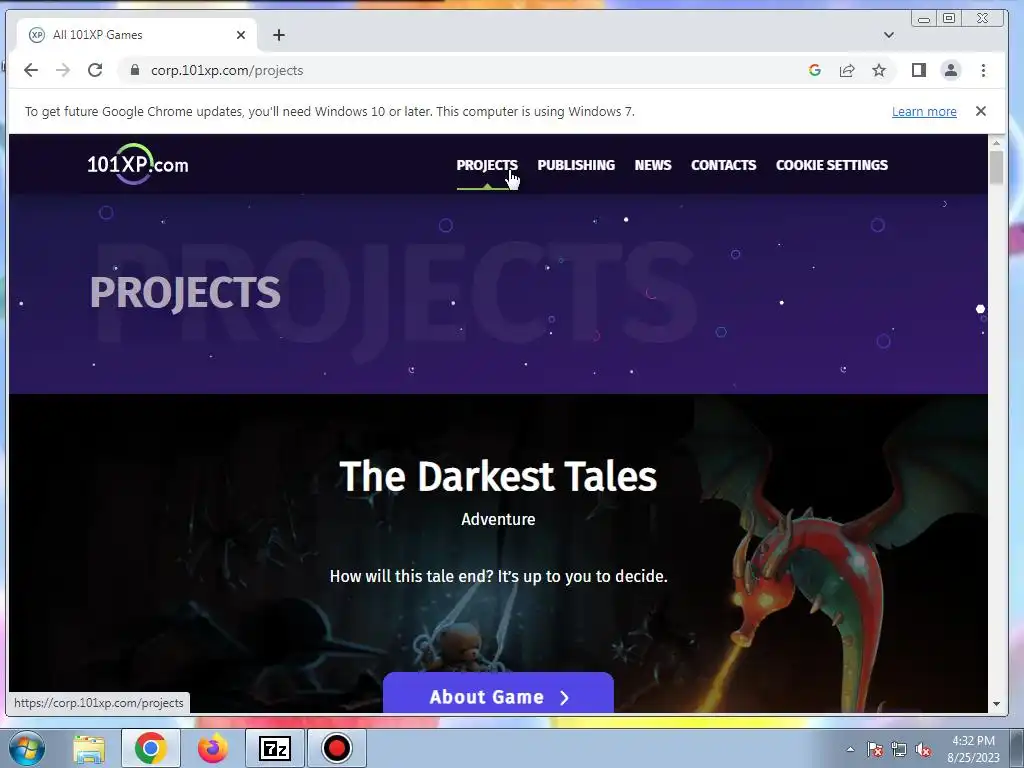Open the screen recorder taskbar icon

[337, 748]
